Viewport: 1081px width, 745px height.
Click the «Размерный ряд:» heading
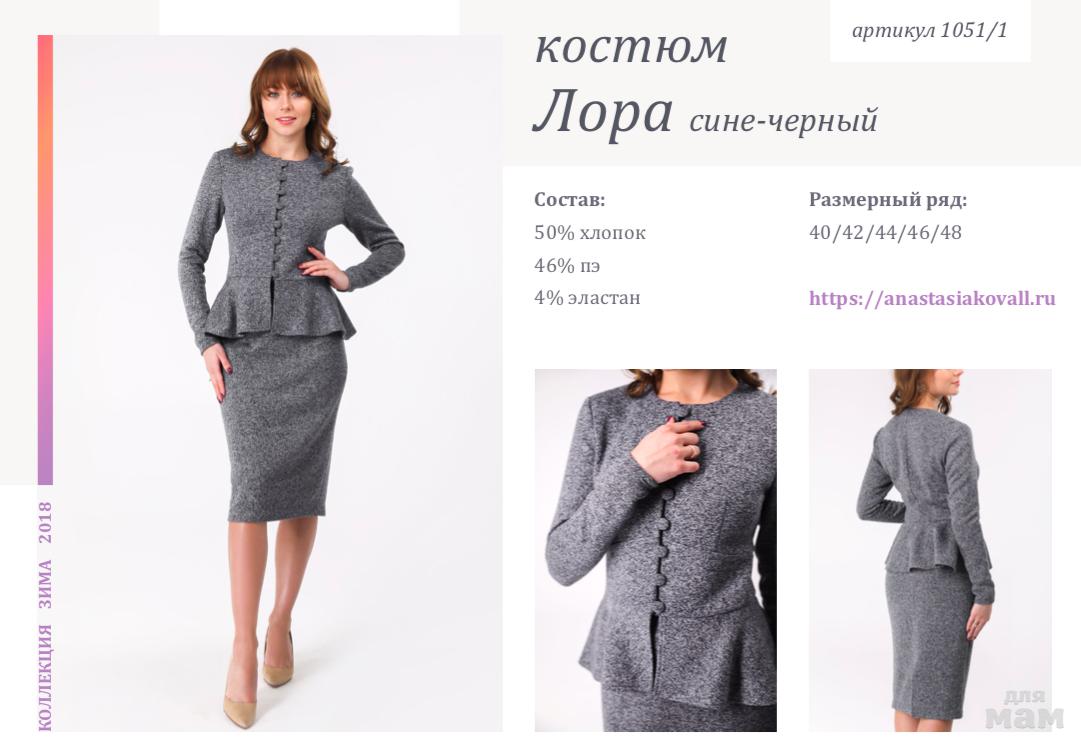pyautogui.click(x=888, y=200)
